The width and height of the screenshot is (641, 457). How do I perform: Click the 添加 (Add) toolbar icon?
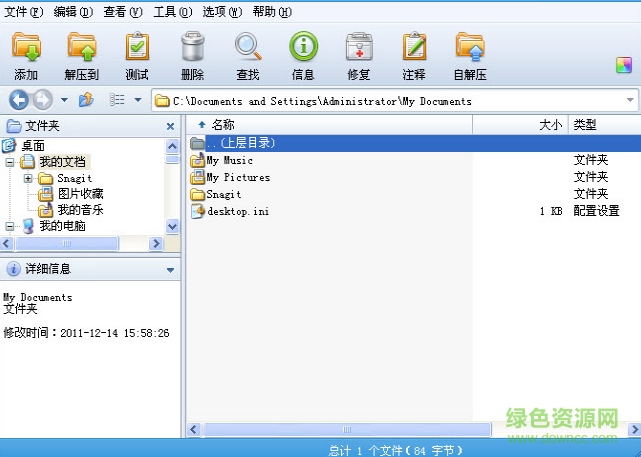tap(26, 56)
